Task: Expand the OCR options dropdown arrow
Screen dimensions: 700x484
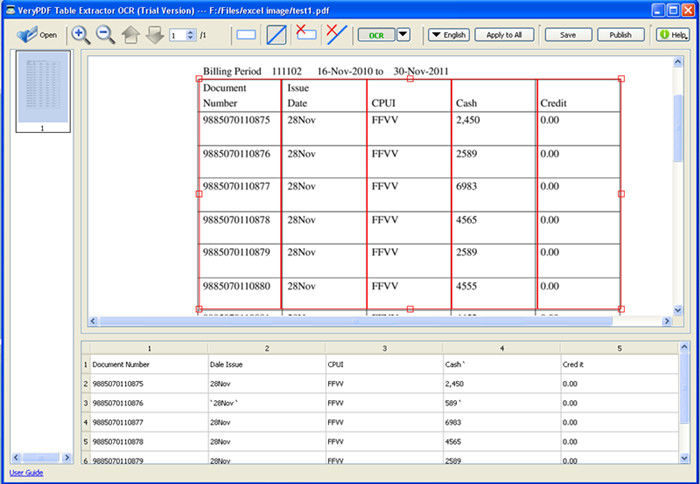Action: pos(403,35)
